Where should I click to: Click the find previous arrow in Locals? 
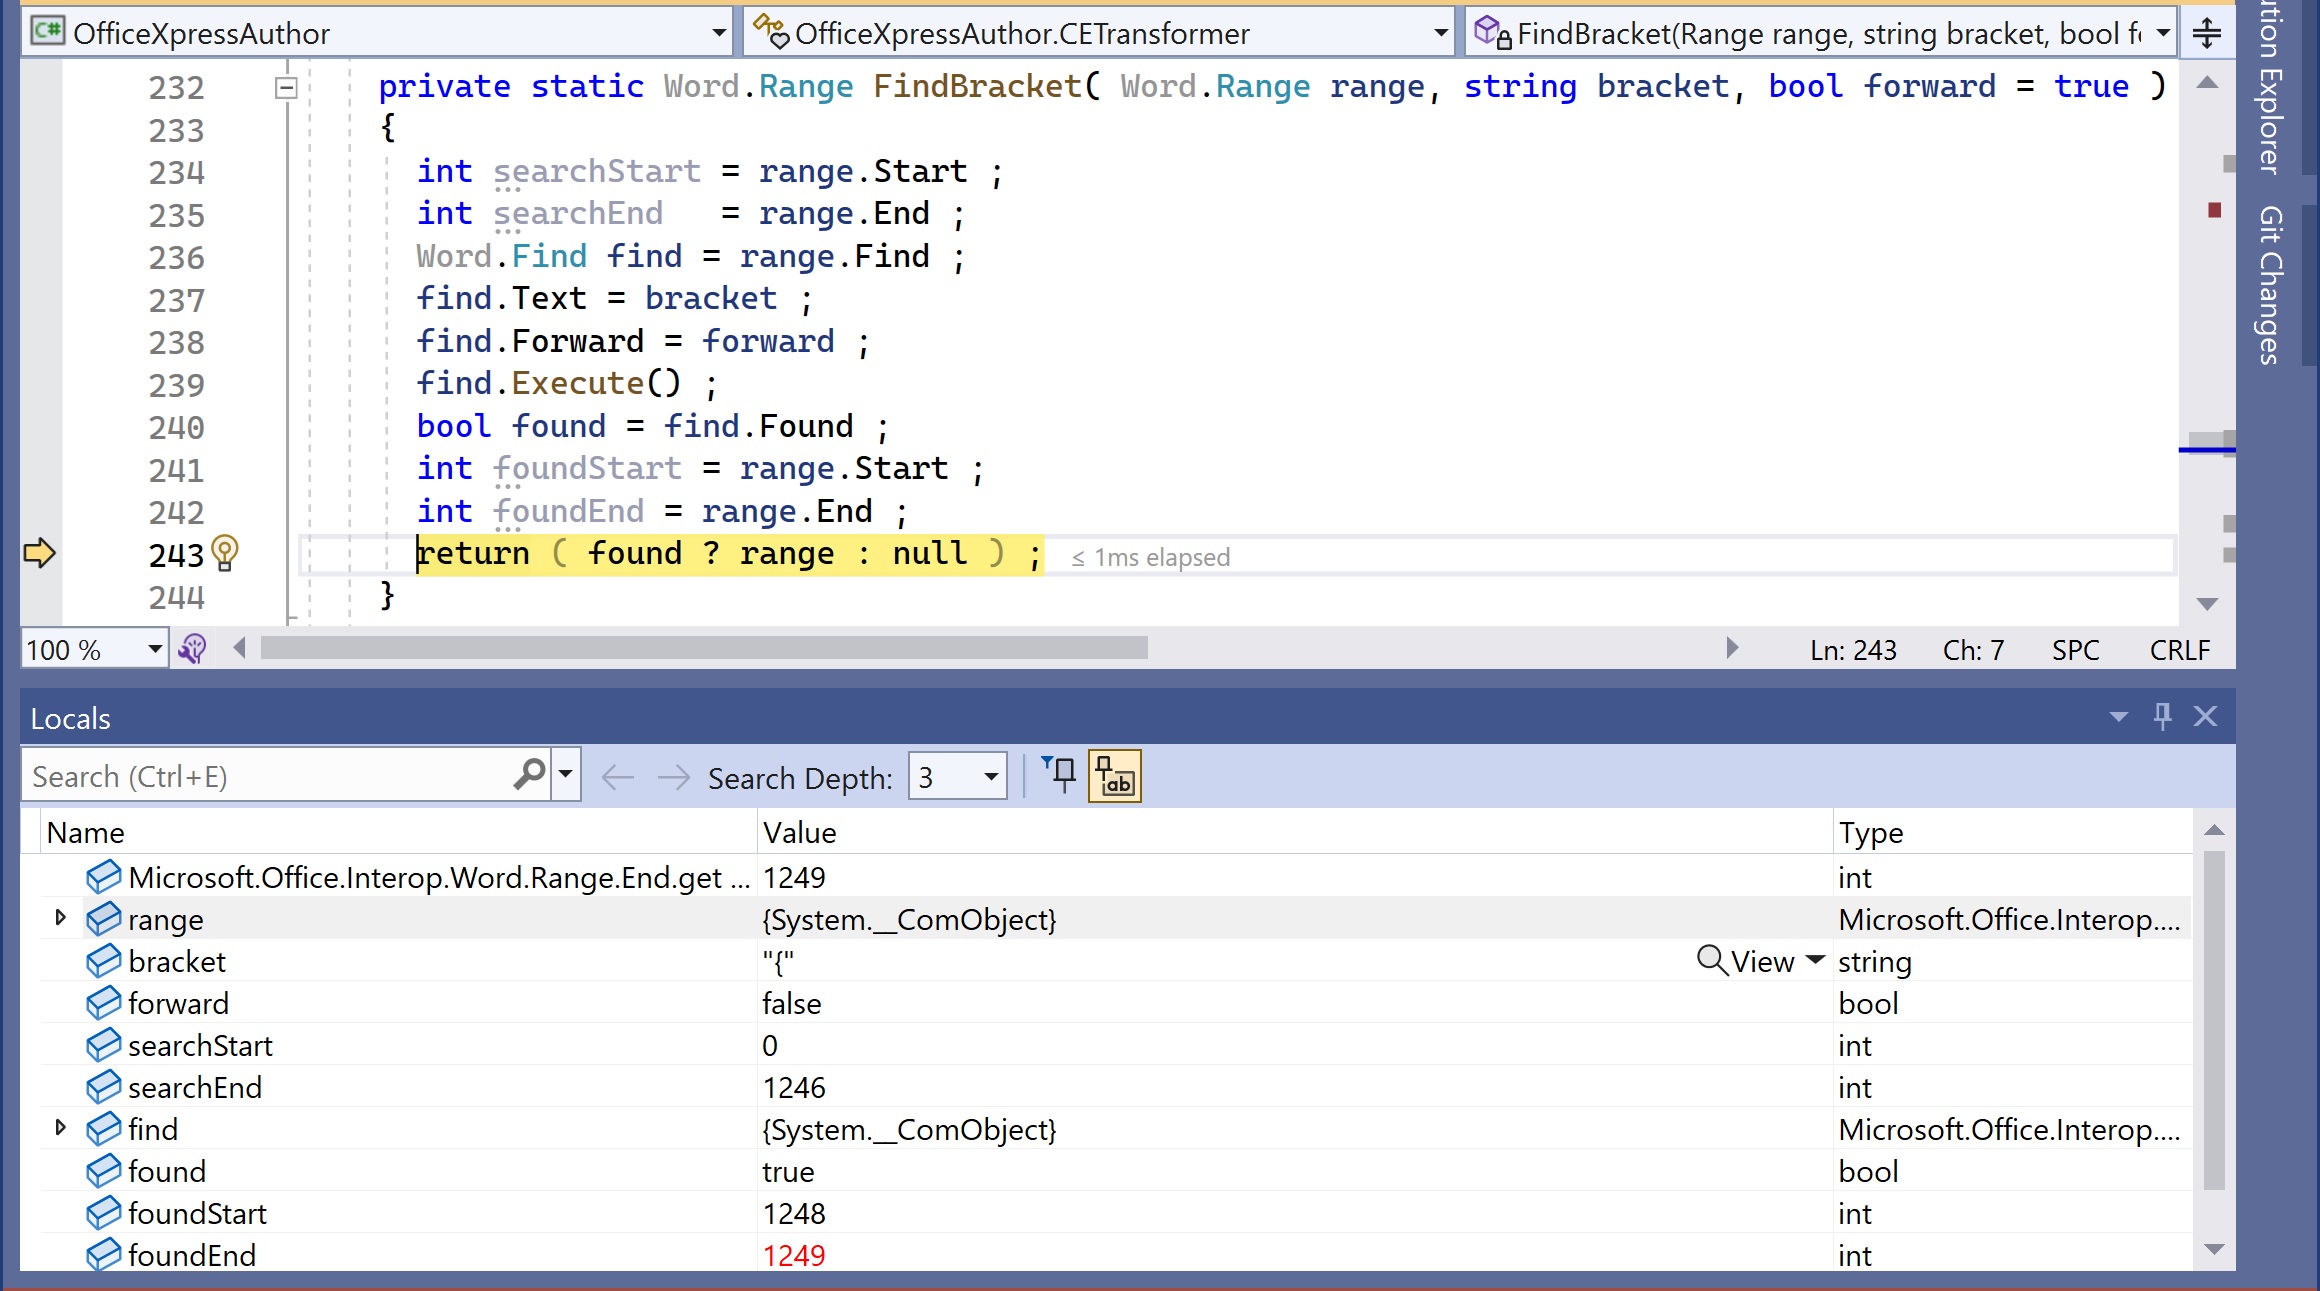tap(617, 777)
